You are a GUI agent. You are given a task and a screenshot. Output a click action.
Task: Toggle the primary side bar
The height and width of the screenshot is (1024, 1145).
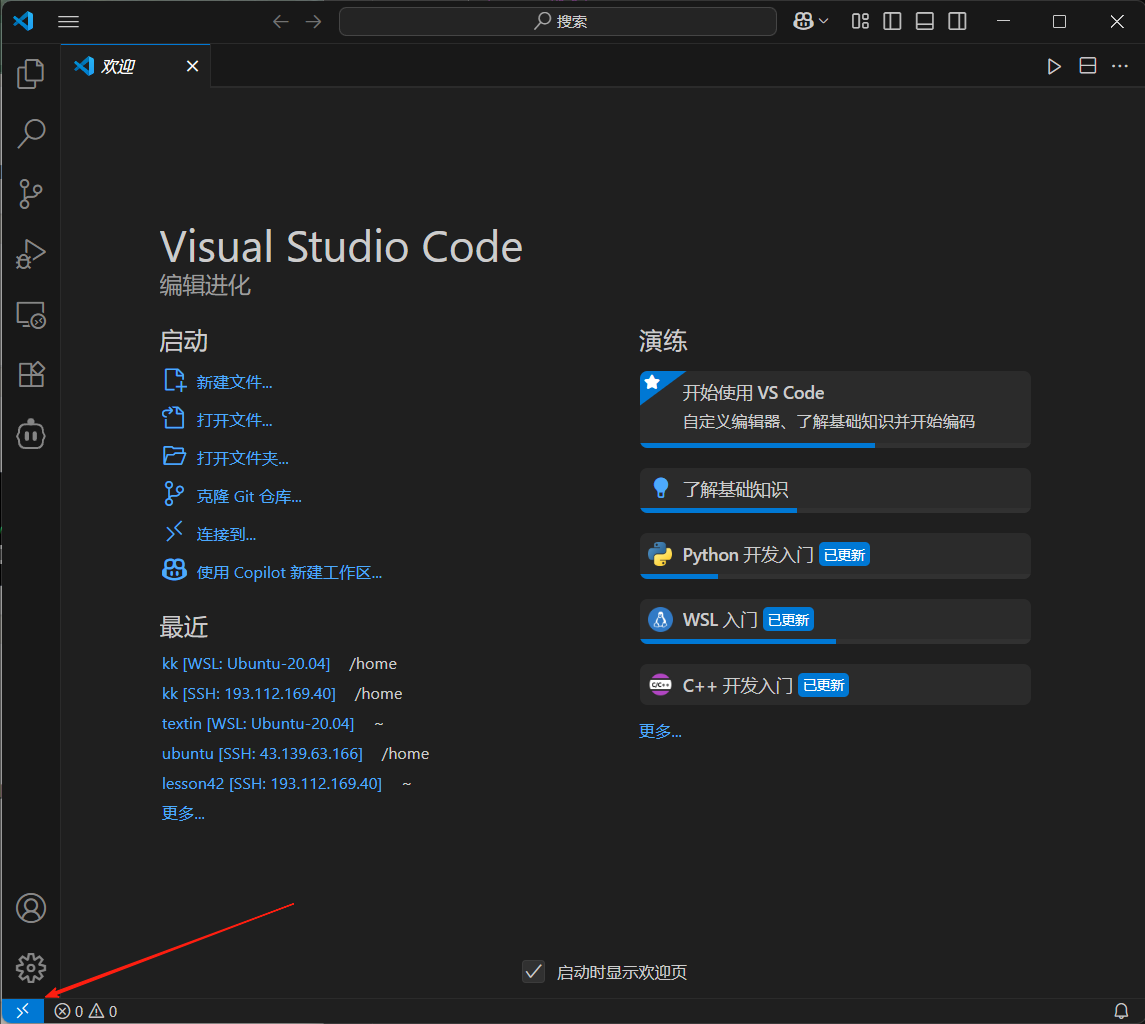892,22
